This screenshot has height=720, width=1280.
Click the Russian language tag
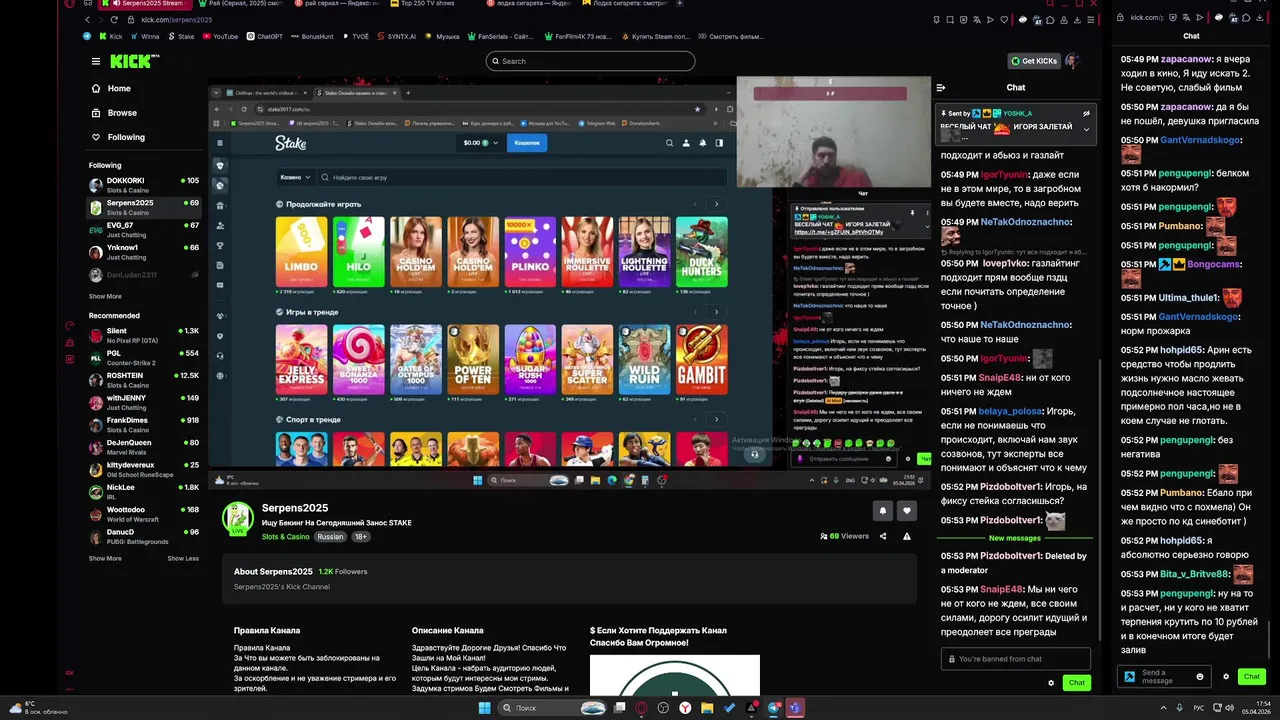click(330, 537)
